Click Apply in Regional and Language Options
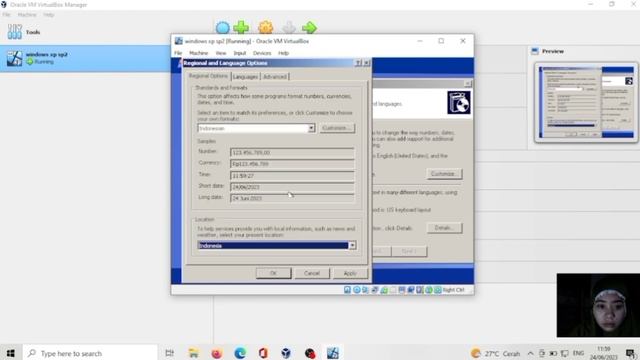 click(350, 273)
